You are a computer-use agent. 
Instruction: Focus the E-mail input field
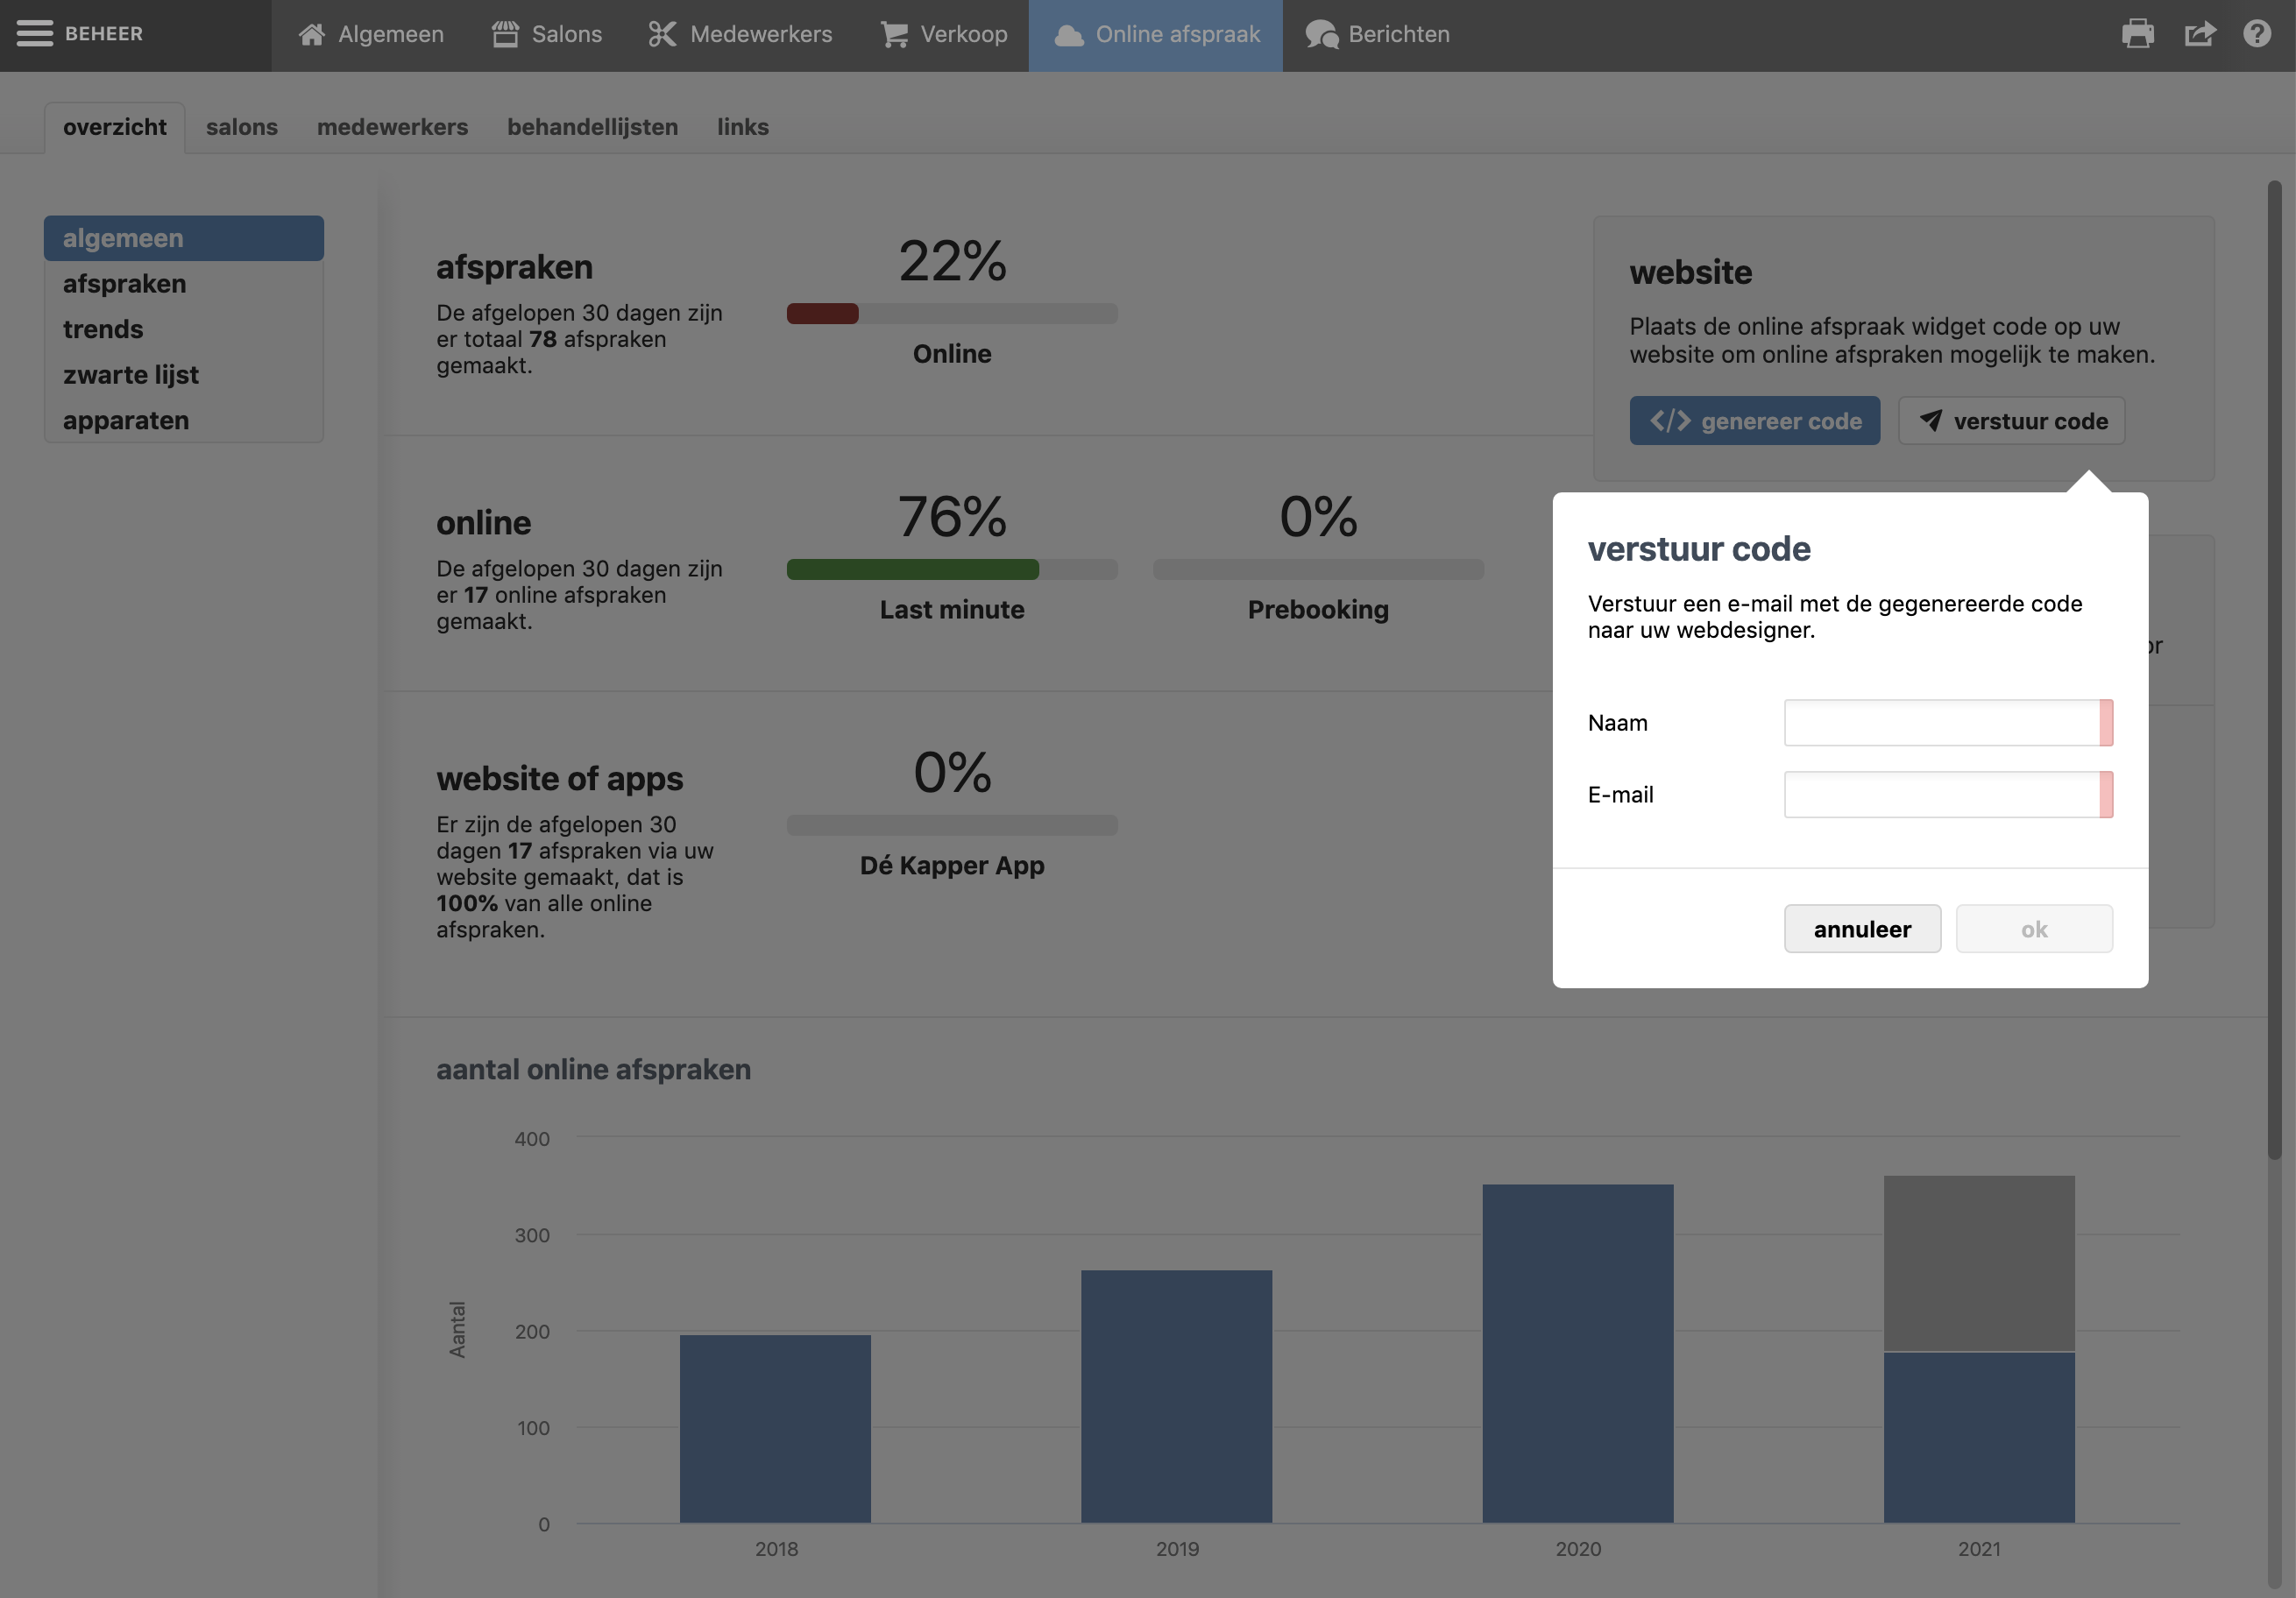(1941, 795)
